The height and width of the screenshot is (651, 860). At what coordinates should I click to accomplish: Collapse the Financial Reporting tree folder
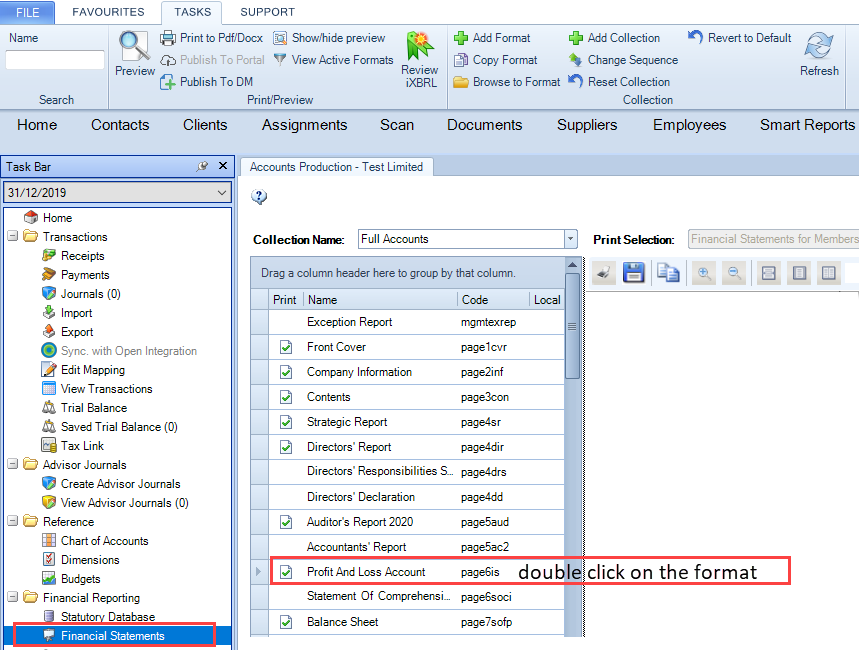[x=13, y=597]
